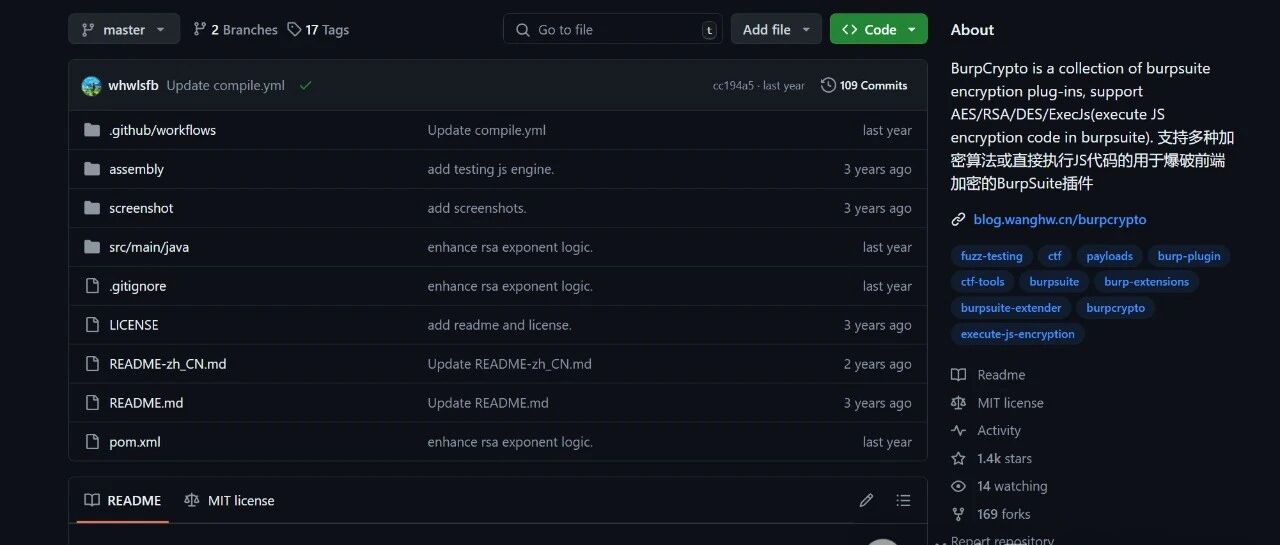This screenshot has width=1280, height=545.
Task: Click file icon beside LICENSE
Action: pos(92,325)
